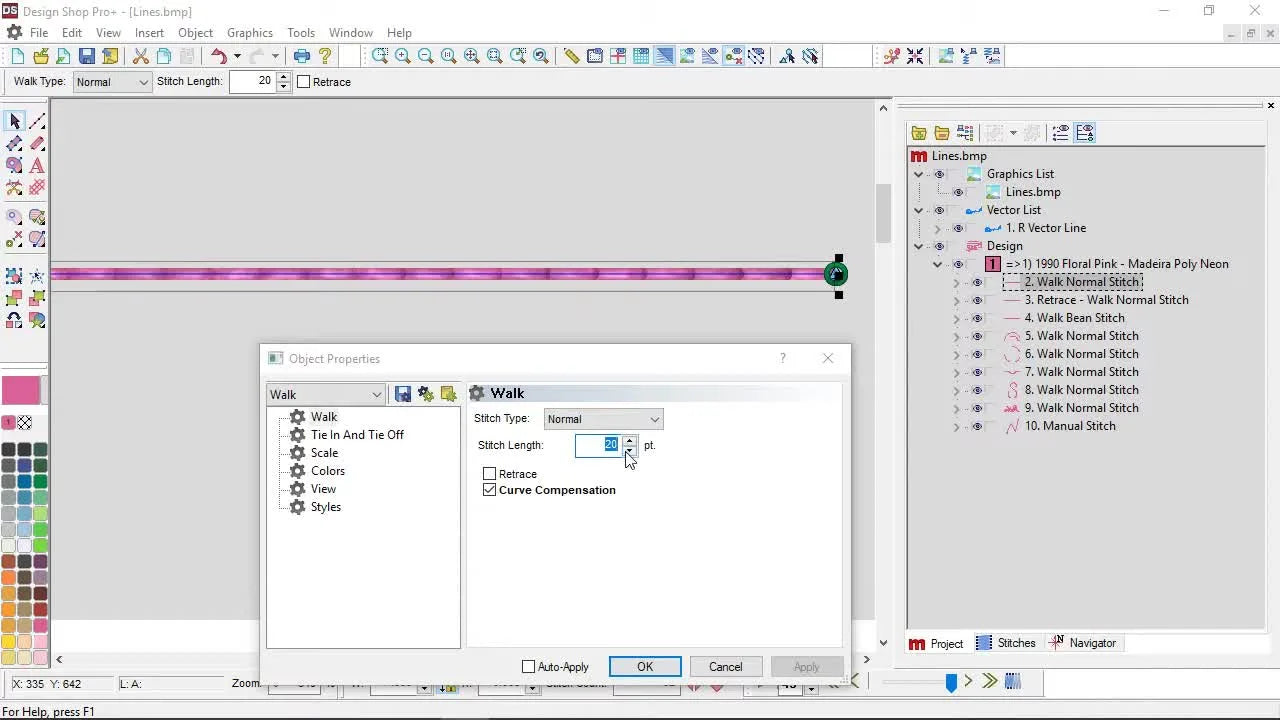1280x720 pixels.
Task: Select the Styles property page
Action: point(326,507)
